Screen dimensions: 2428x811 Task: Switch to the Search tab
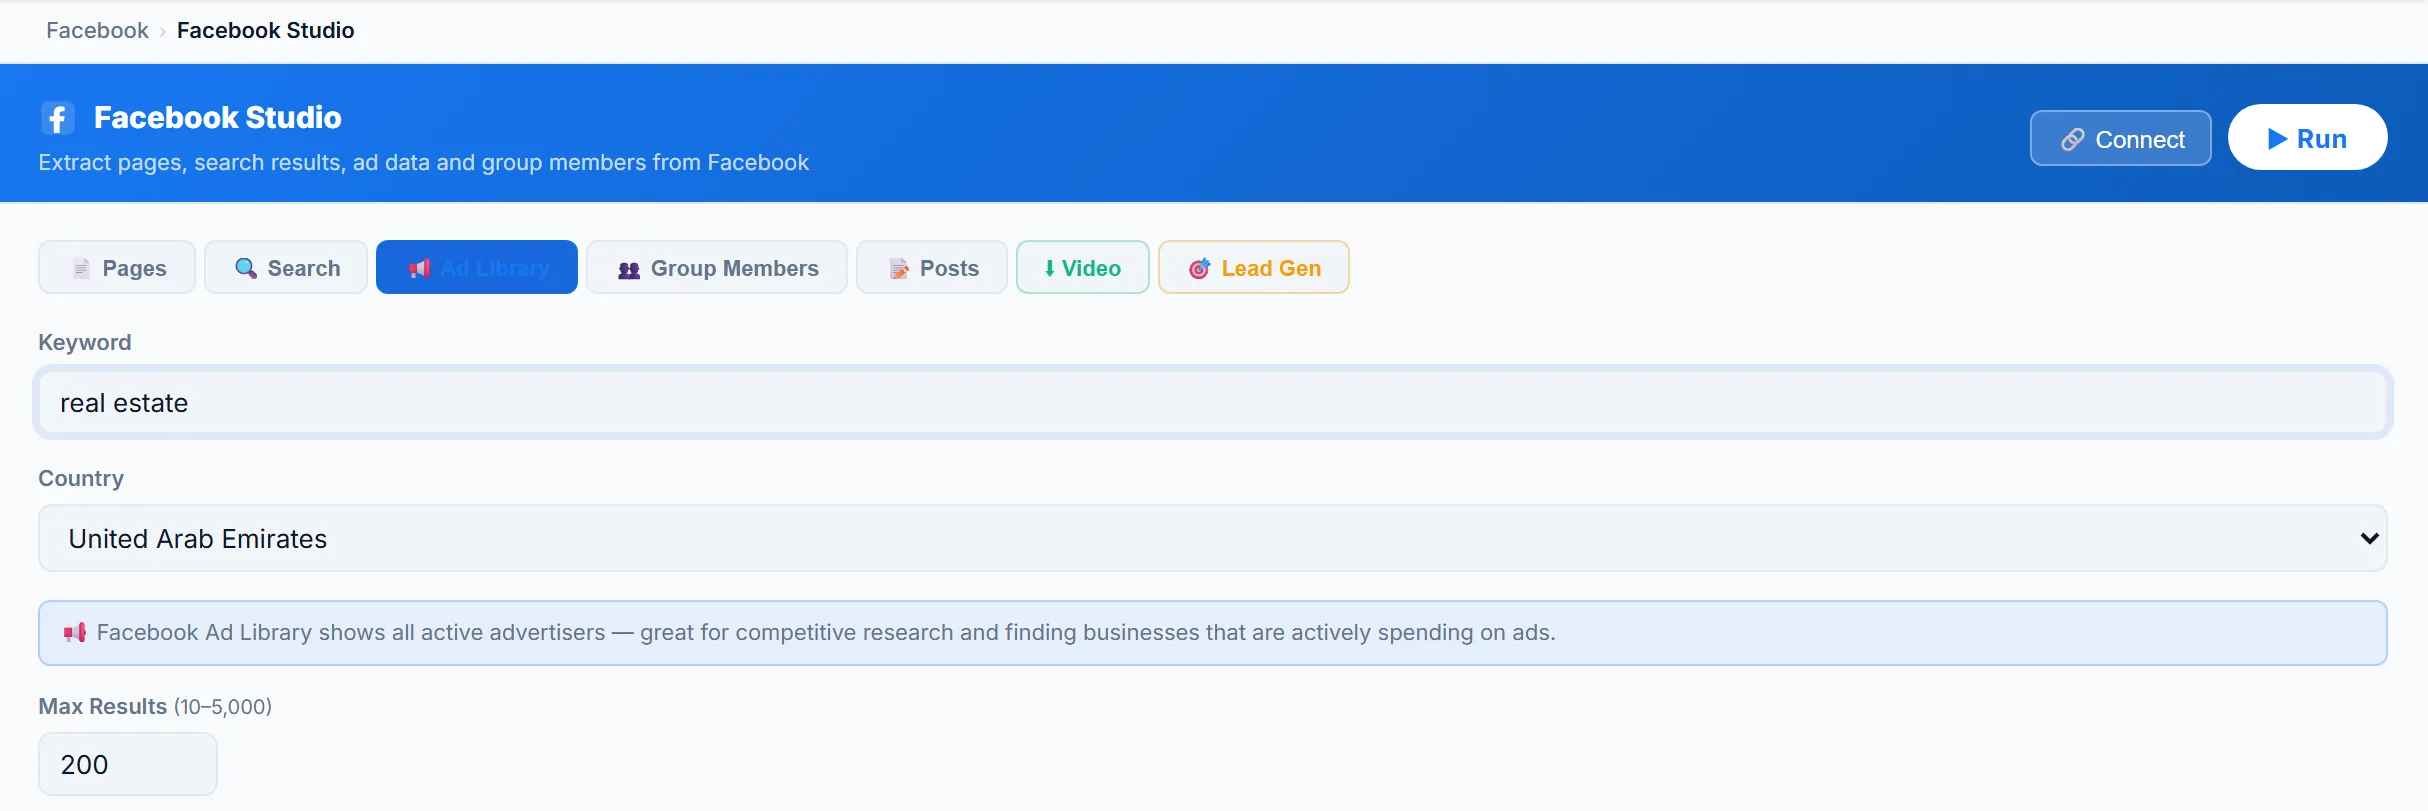[286, 267]
